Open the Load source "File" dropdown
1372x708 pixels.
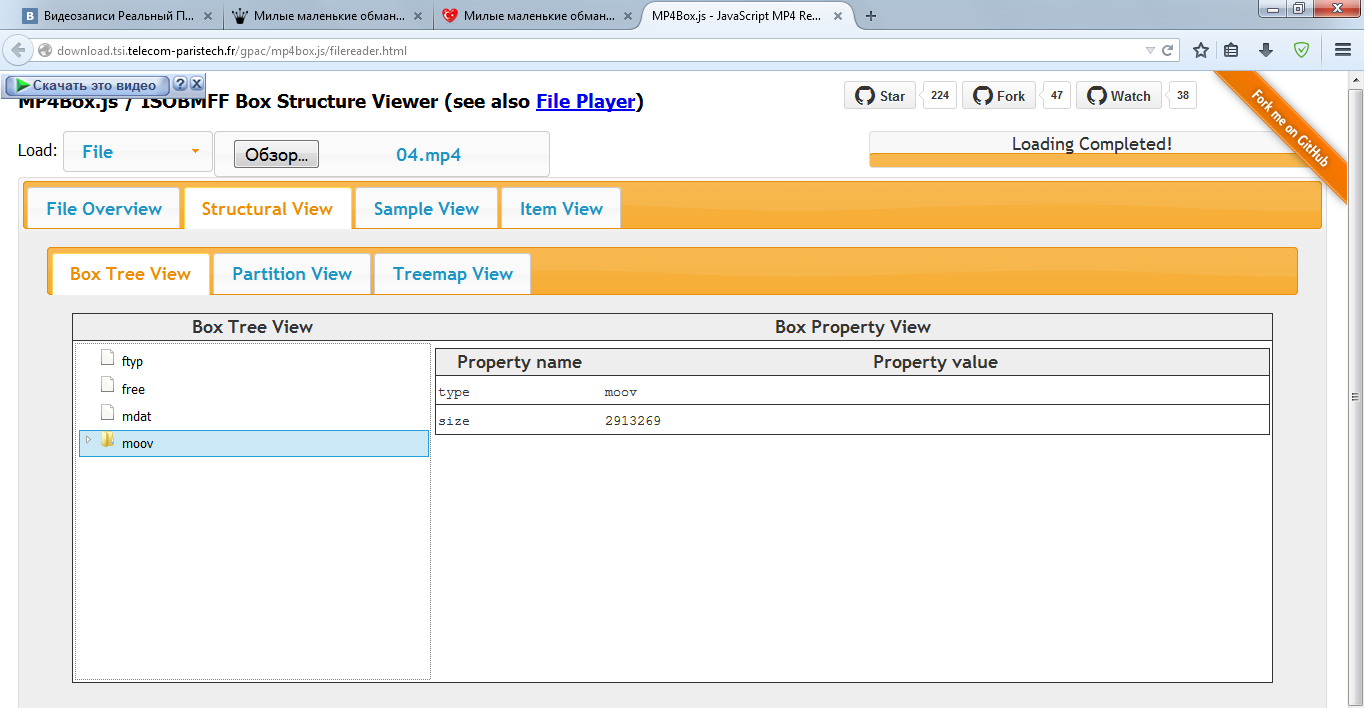[x=138, y=152]
